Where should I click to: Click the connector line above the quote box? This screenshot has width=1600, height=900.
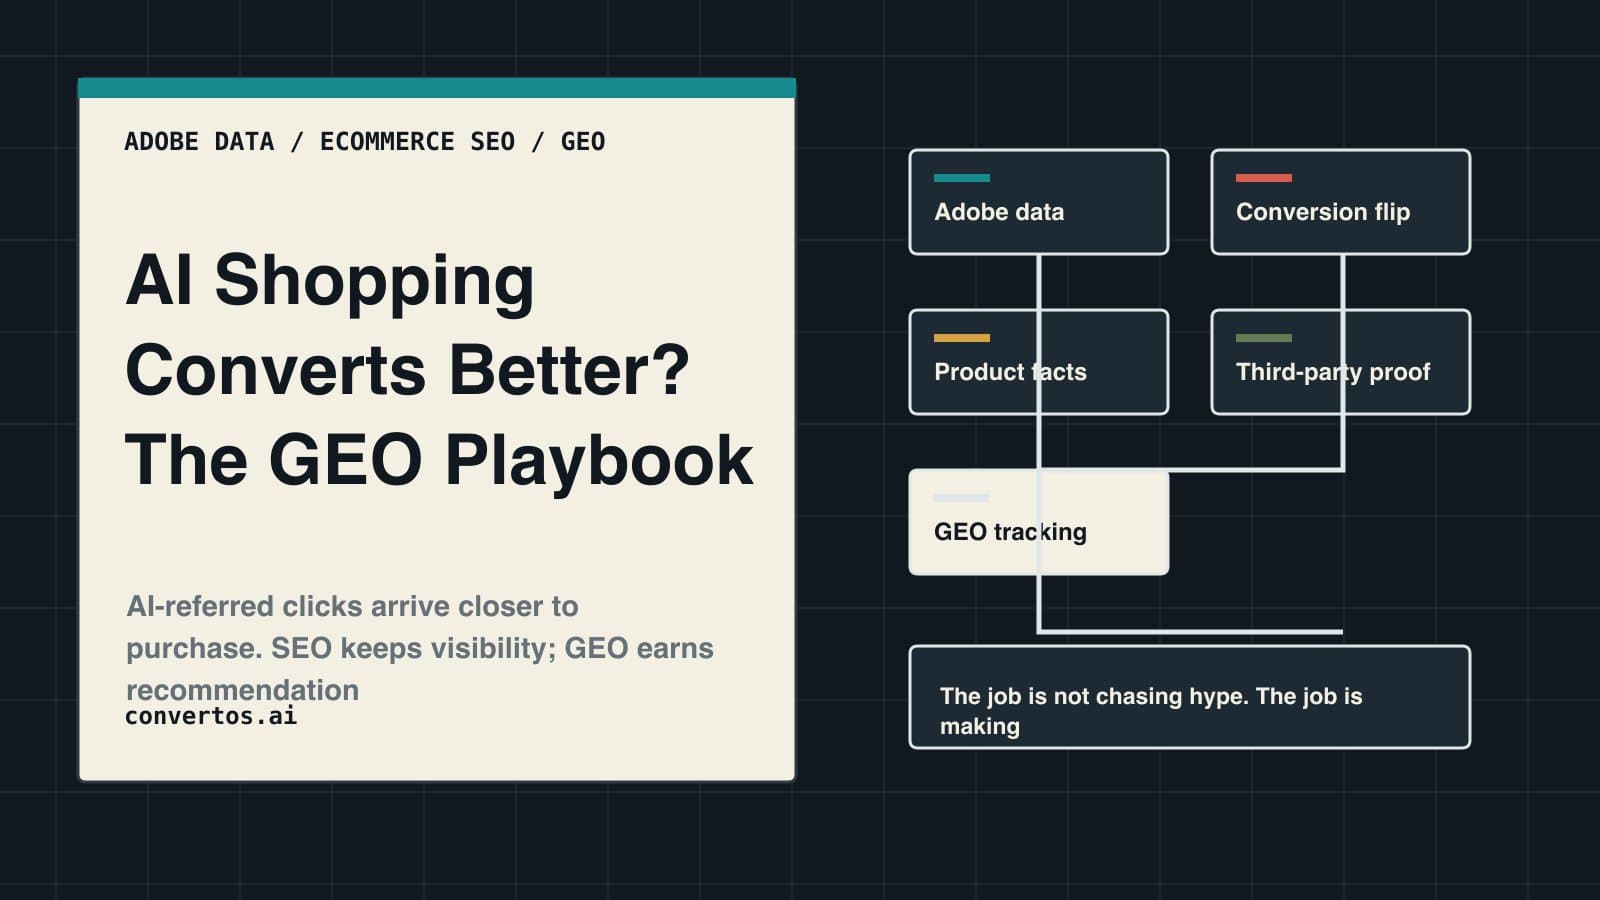tap(1190, 632)
